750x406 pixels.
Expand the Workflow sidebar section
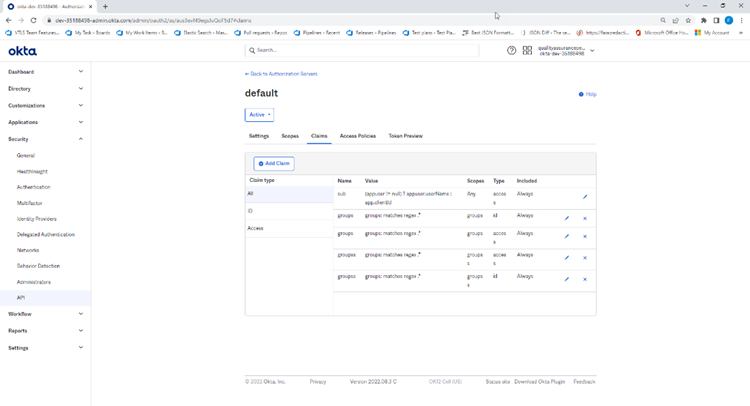point(45,314)
